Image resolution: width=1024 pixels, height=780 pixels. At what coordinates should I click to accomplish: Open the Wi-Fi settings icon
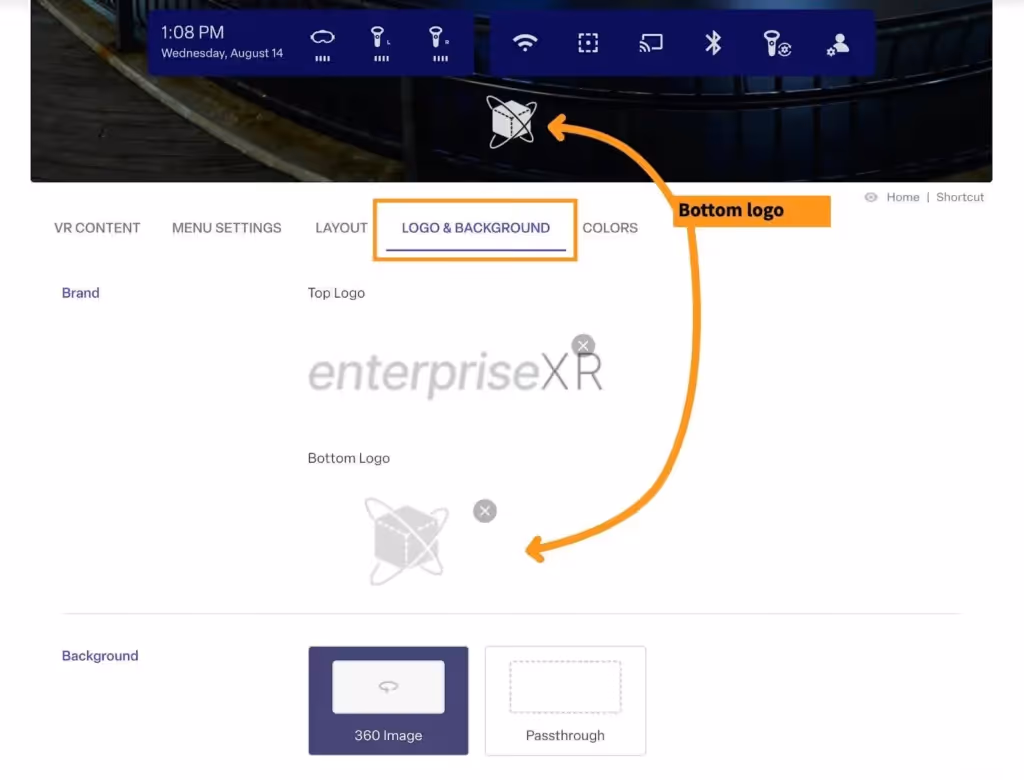click(x=525, y=43)
